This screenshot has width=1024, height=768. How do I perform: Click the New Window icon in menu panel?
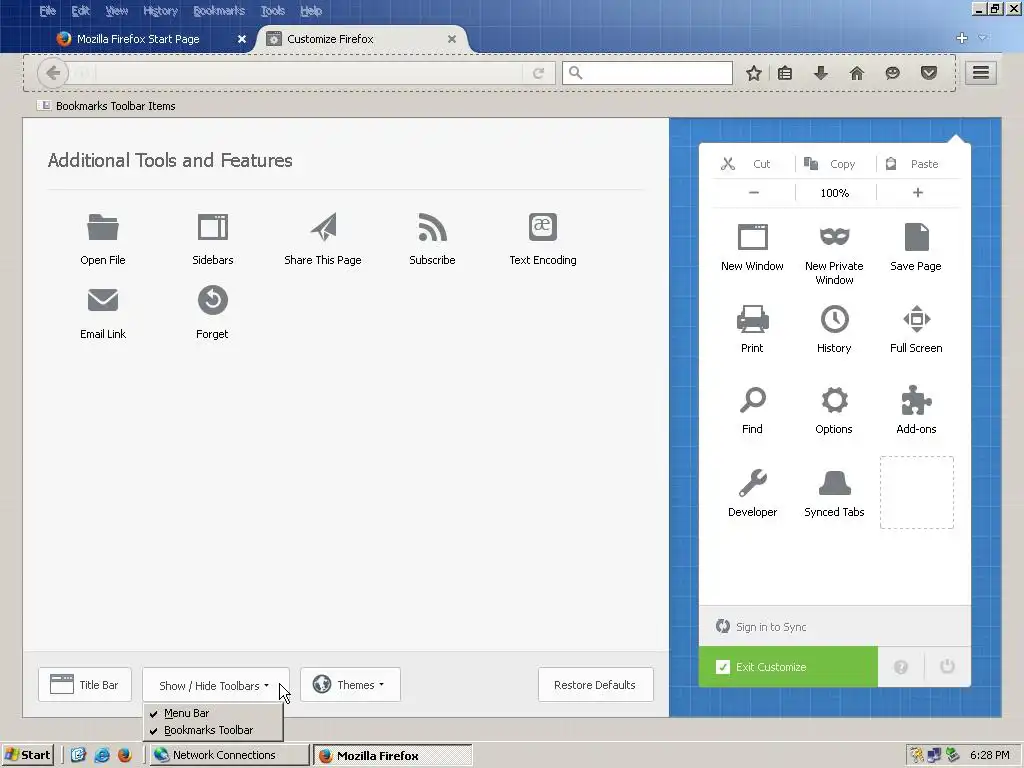752,237
